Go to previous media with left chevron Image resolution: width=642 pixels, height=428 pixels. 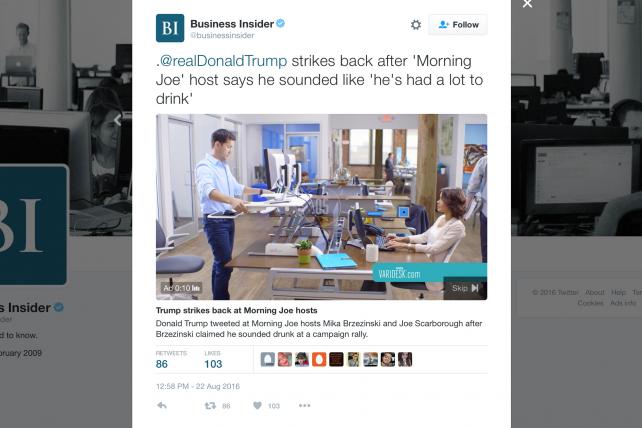pos(118,120)
